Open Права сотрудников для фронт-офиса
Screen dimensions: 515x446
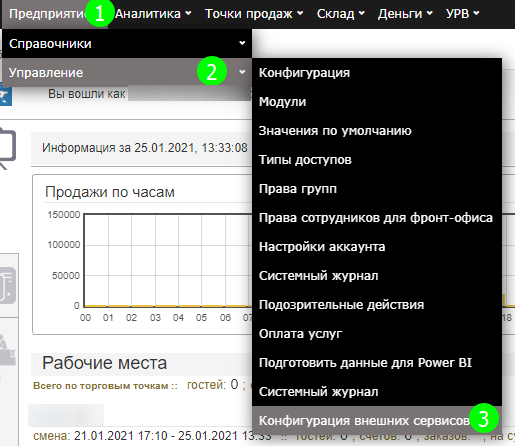pyautogui.click(x=377, y=218)
